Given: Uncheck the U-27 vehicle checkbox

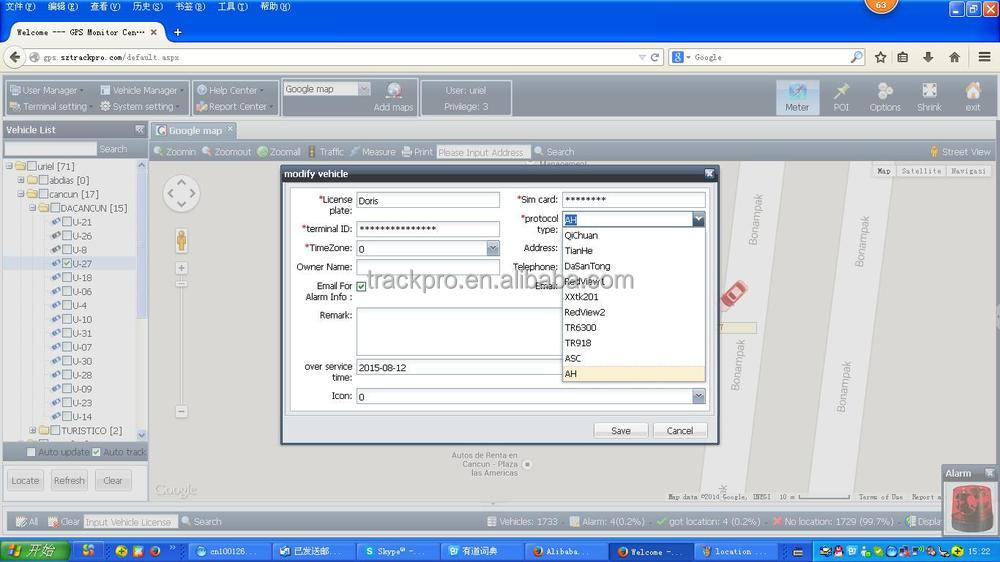Looking at the screenshot, I should point(66,264).
